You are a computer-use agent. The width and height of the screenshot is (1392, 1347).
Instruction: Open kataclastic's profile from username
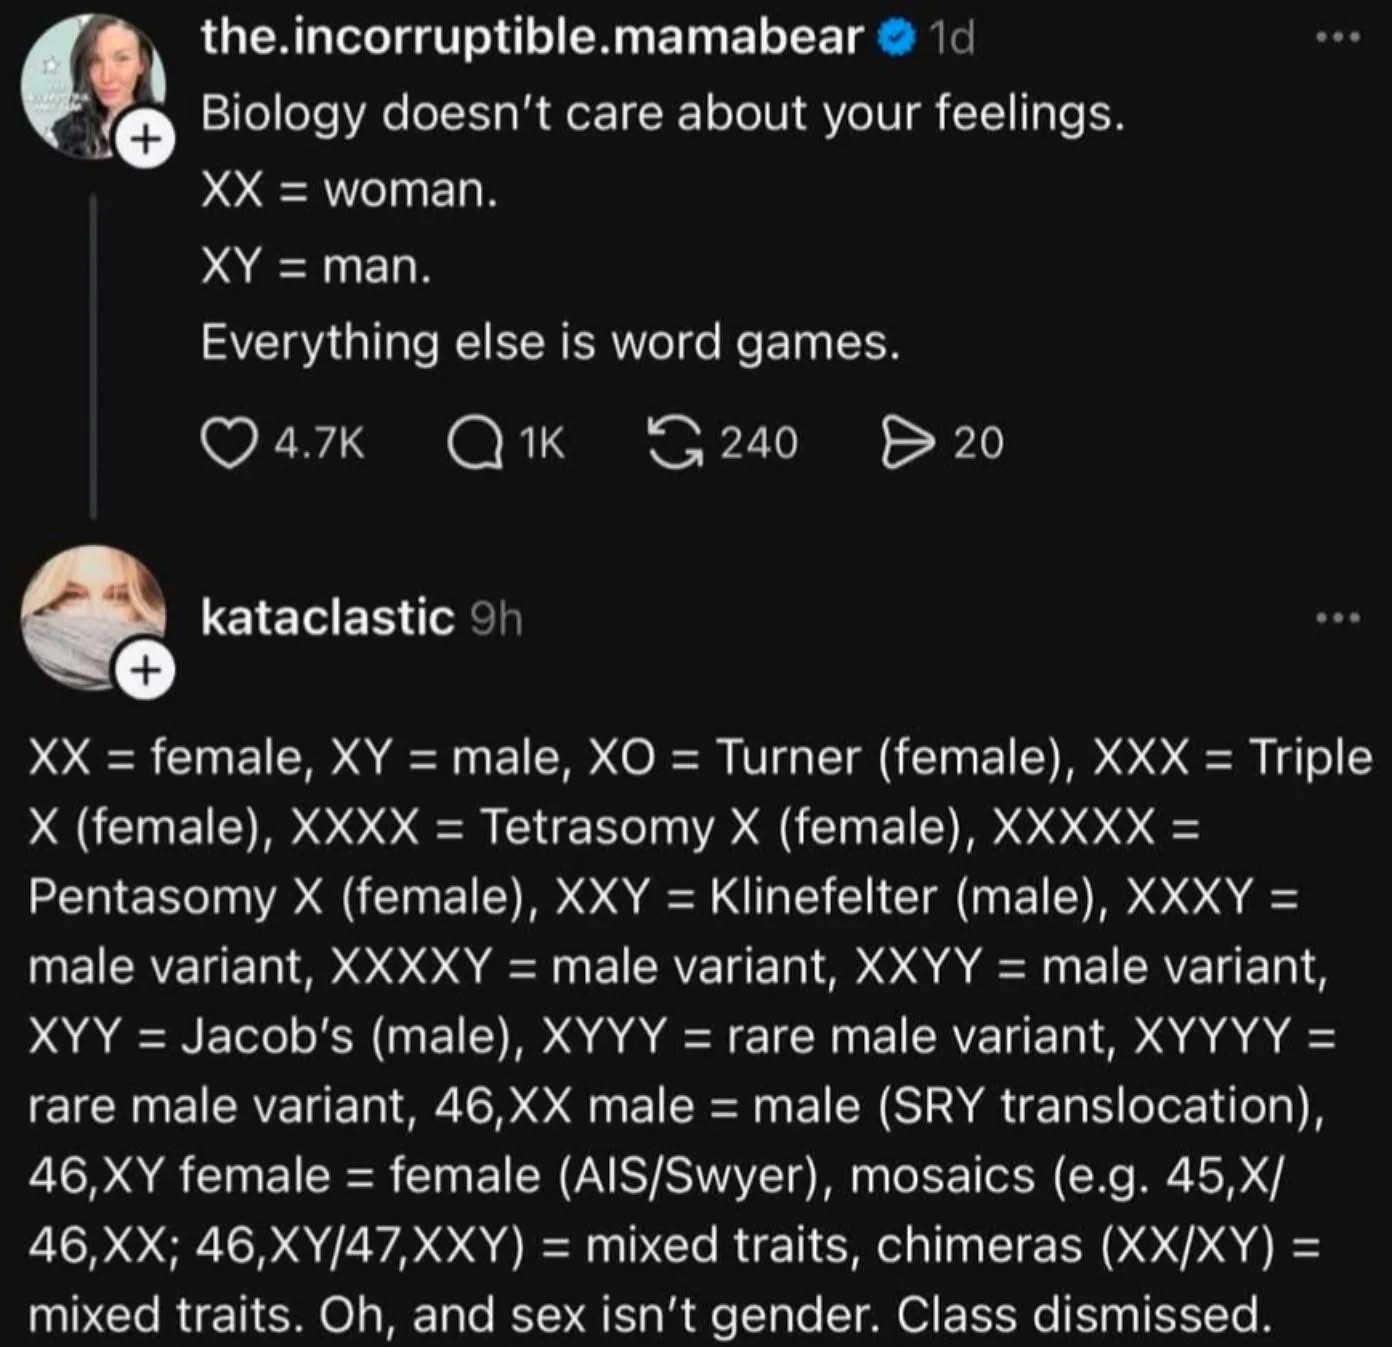click(x=327, y=617)
